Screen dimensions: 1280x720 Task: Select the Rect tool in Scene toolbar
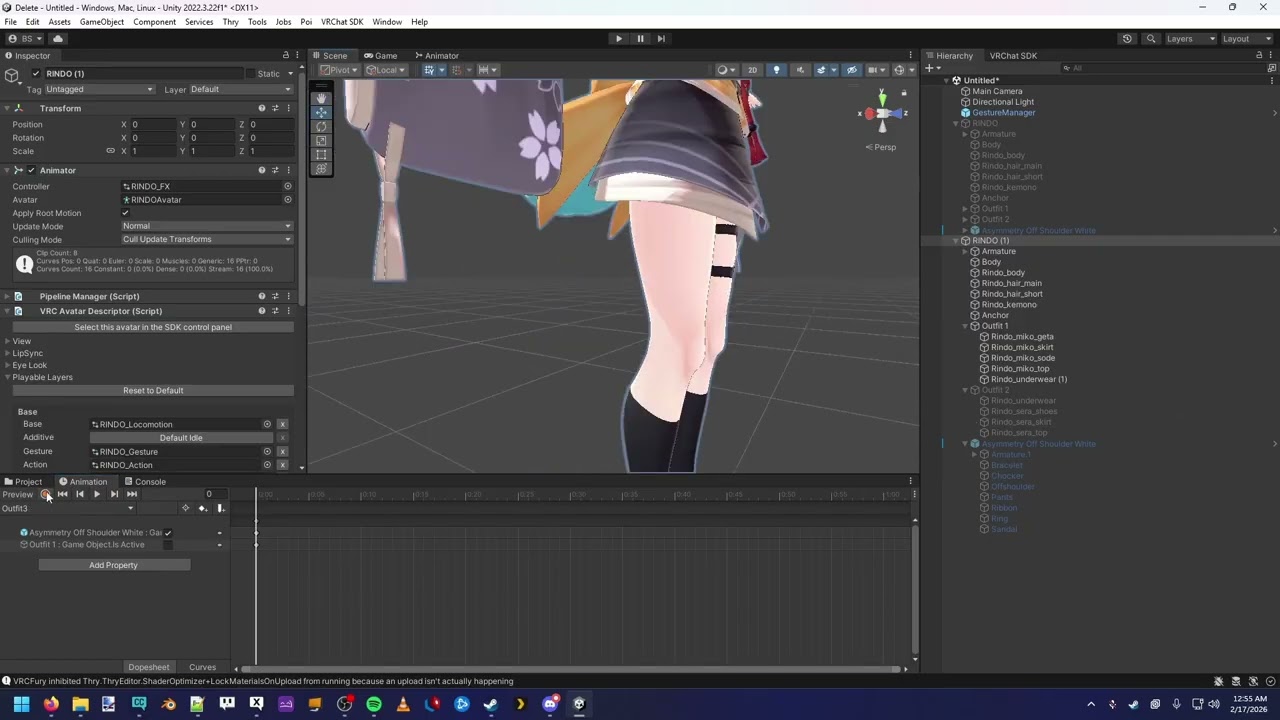(321, 155)
